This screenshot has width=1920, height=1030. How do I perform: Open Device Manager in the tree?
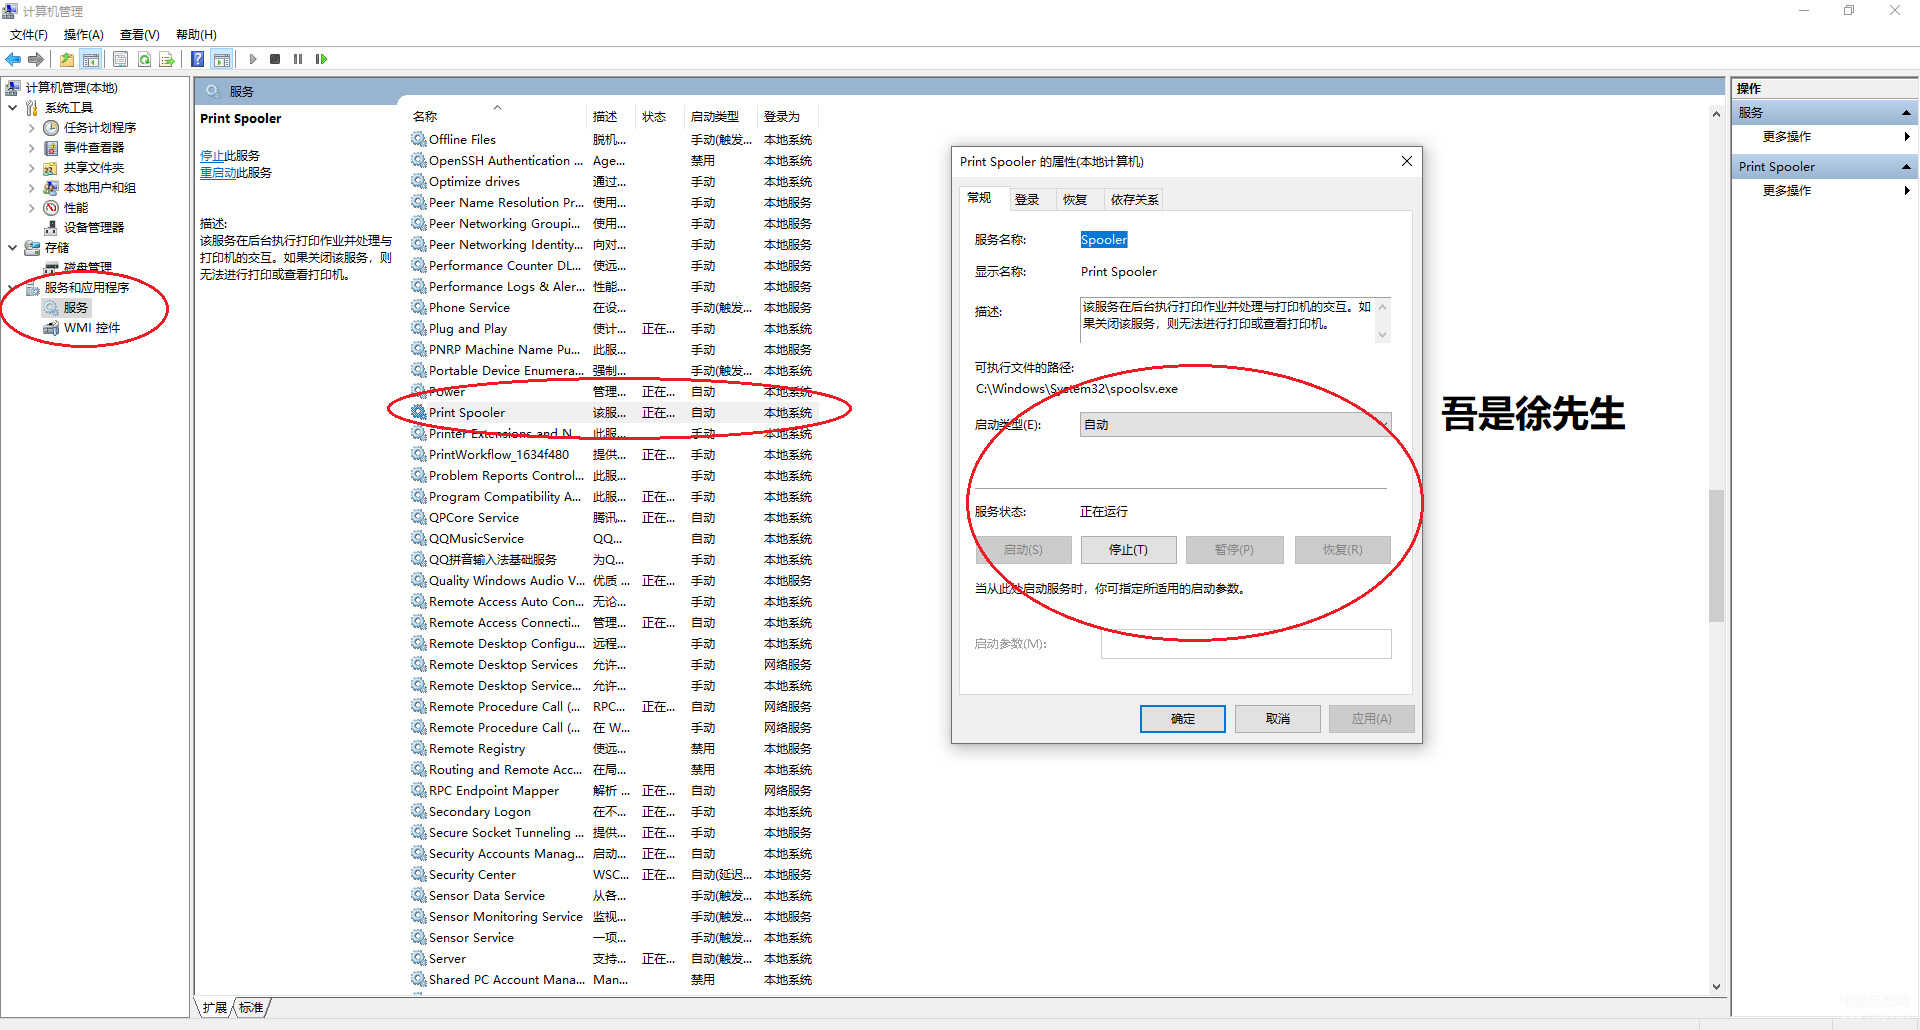click(x=93, y=227)
